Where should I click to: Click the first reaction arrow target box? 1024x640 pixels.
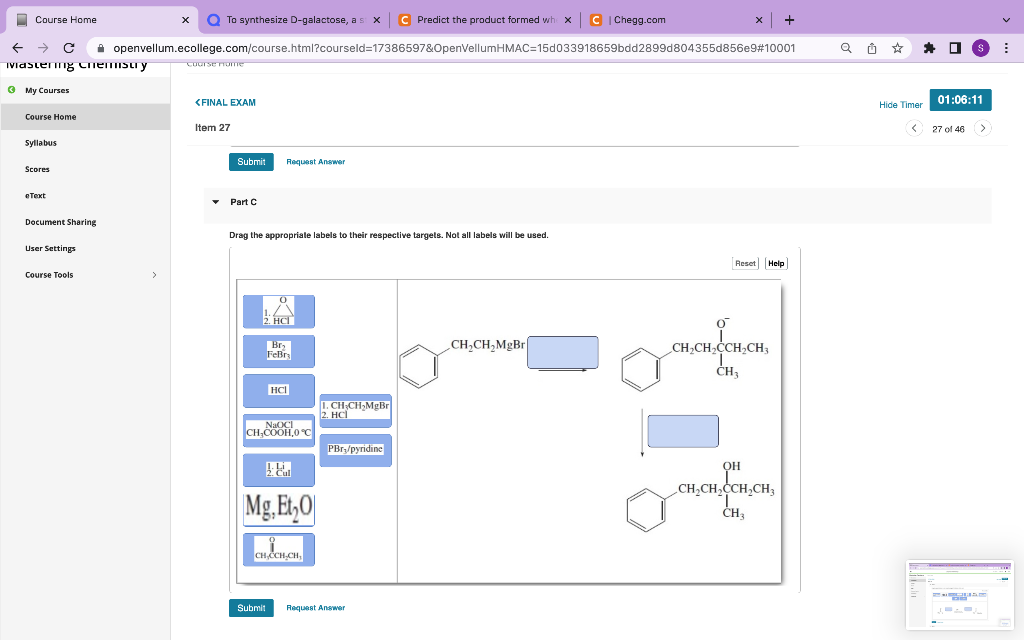(562, 353)
